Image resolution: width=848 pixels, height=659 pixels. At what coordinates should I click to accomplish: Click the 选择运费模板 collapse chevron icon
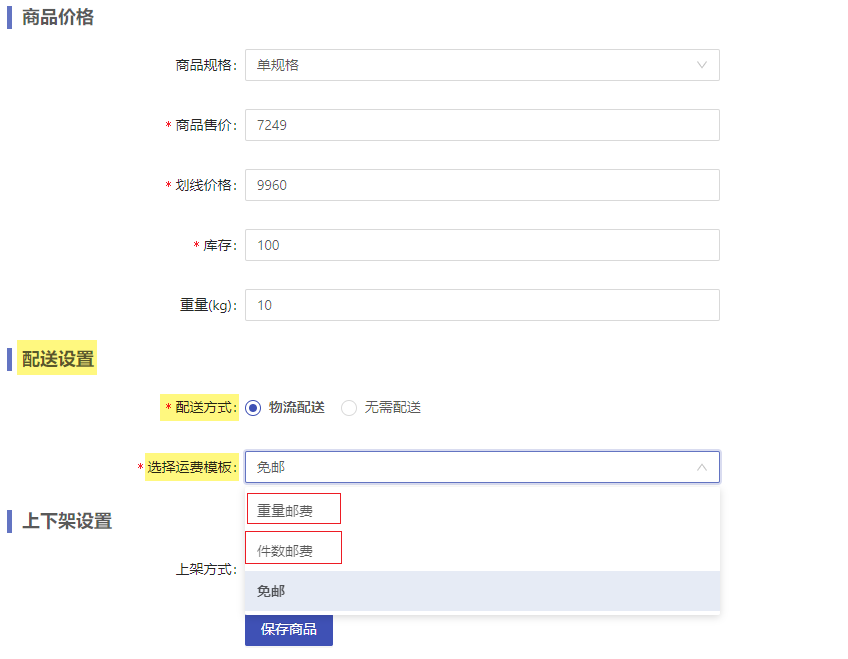(701, 467)
